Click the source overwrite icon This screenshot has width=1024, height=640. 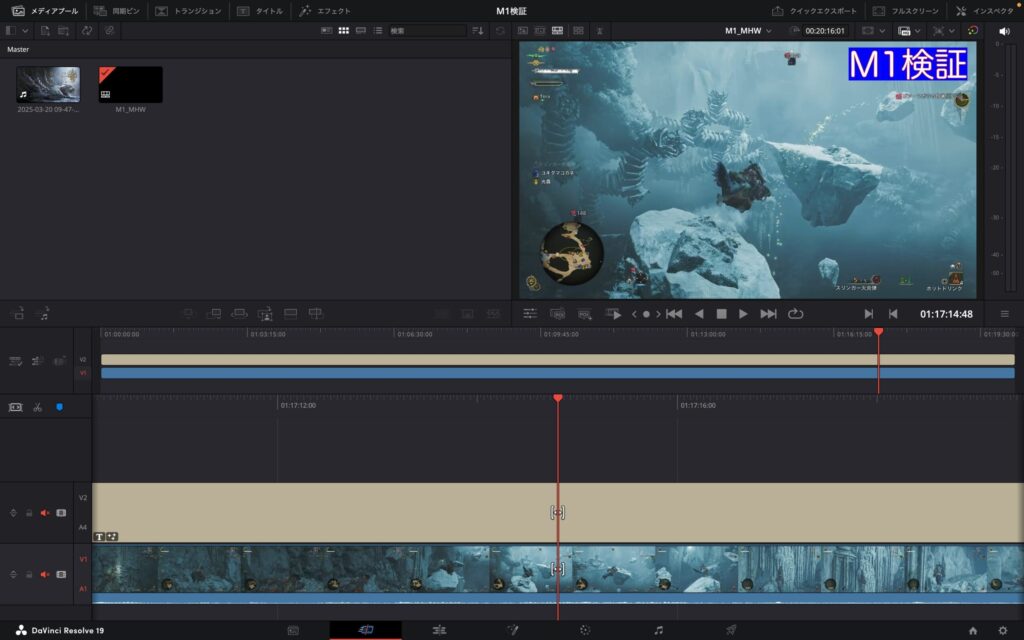point(315,314)
